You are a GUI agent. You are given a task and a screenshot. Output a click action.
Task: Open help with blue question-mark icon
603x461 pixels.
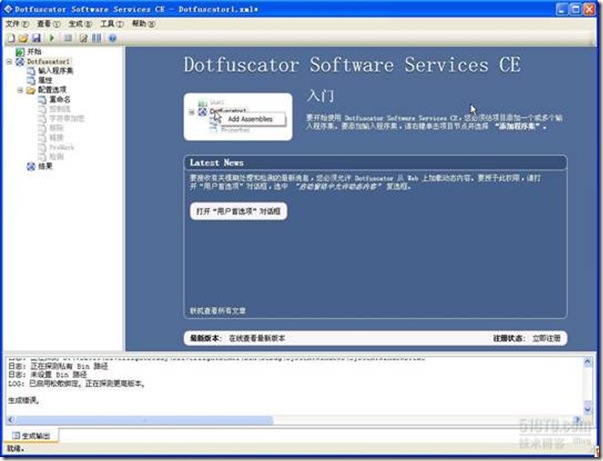(112, 38)
